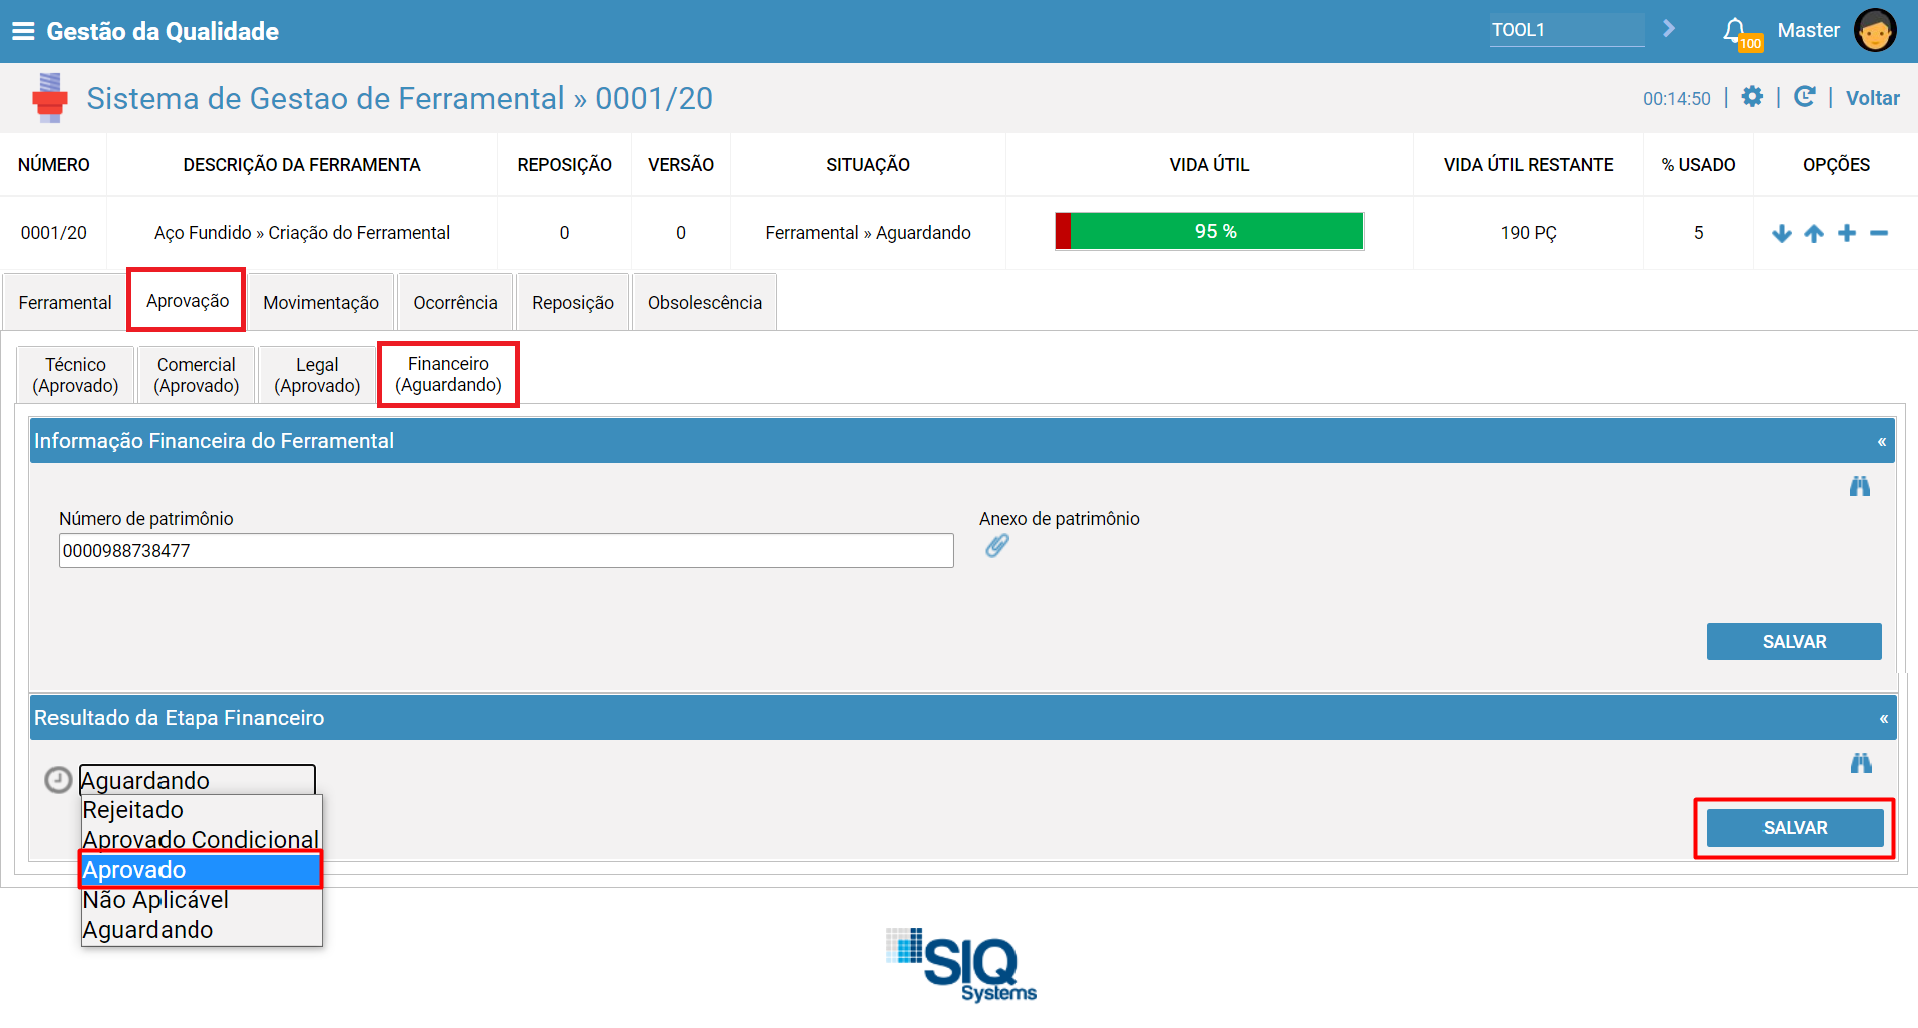This screenshot has width=1918, height=1028.
Task: Click the 95 % vida útil progress bar
Action: 1209,231
